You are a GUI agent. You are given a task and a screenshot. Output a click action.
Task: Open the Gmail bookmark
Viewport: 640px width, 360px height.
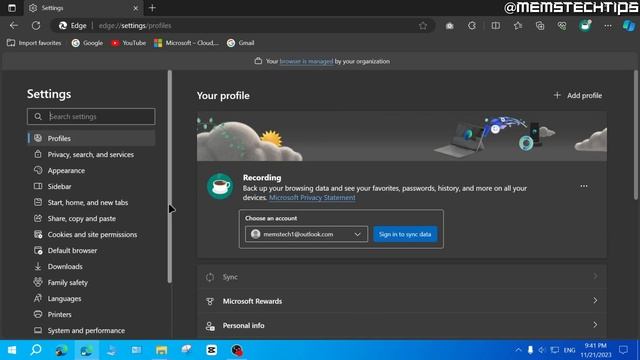click(240, 43)
